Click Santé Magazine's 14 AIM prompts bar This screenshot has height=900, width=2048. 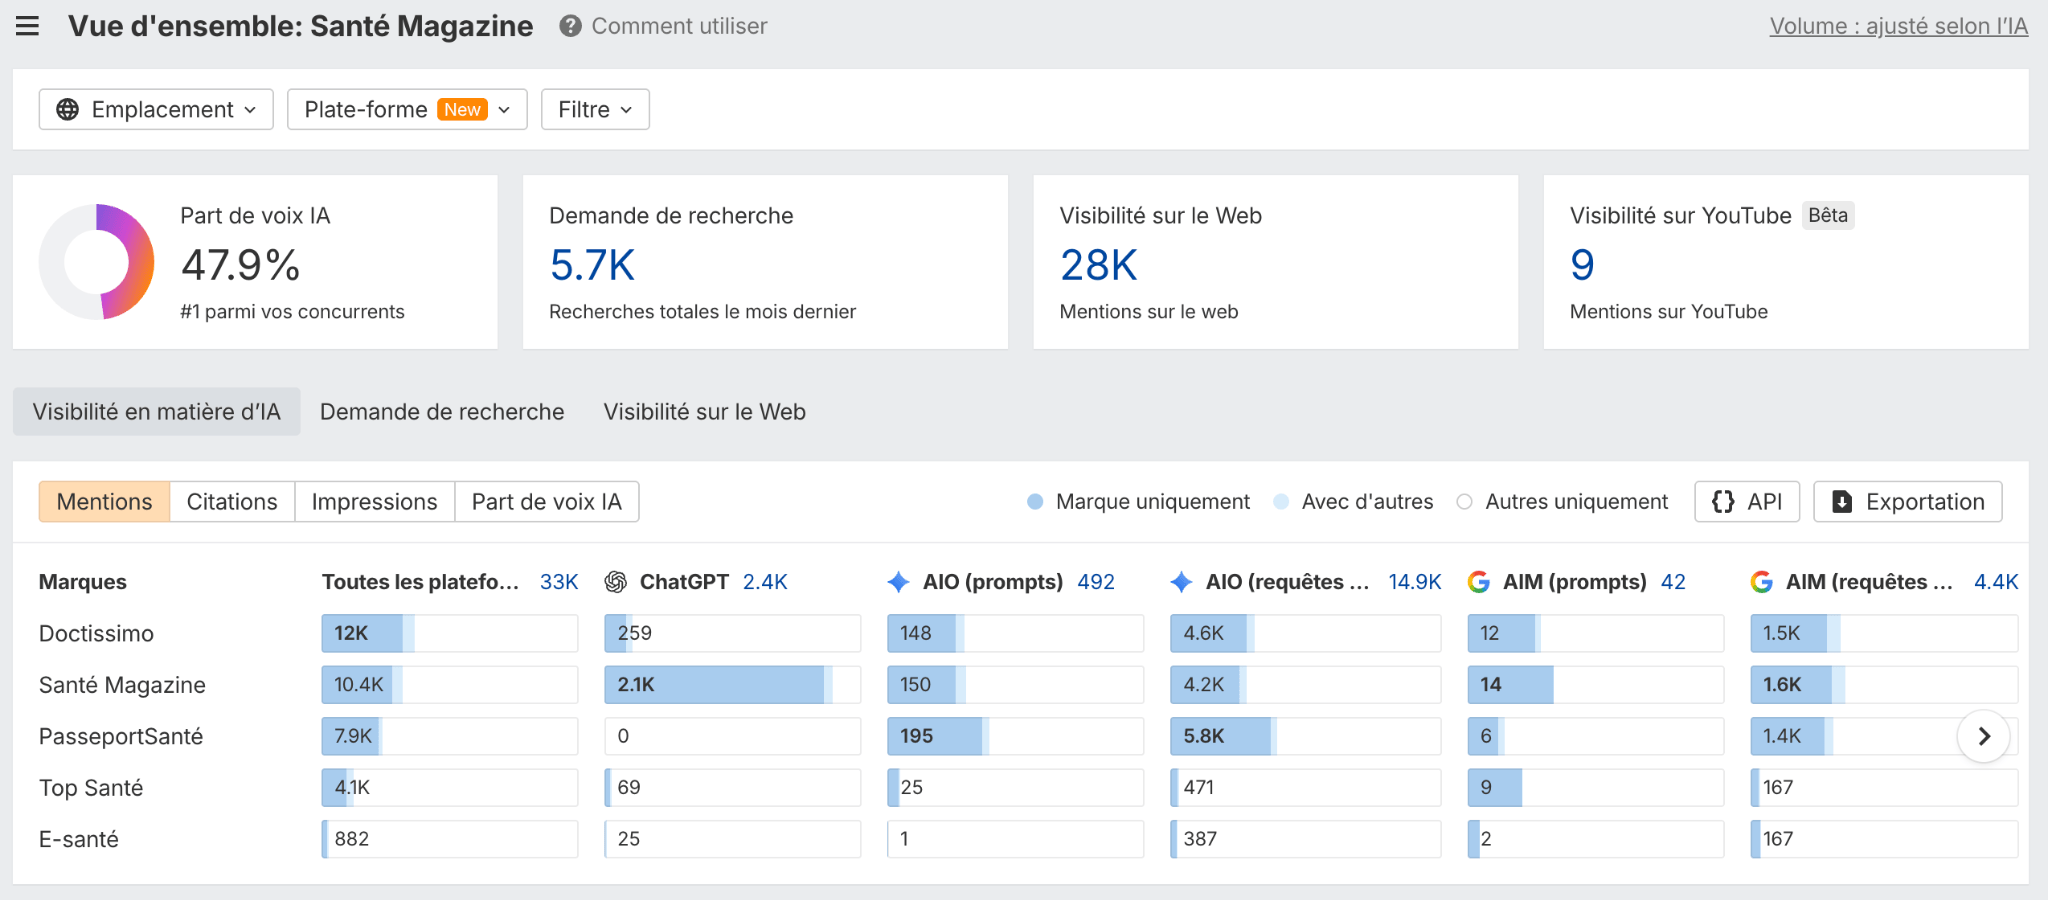pyautogui.click(x=1596, y=685)
